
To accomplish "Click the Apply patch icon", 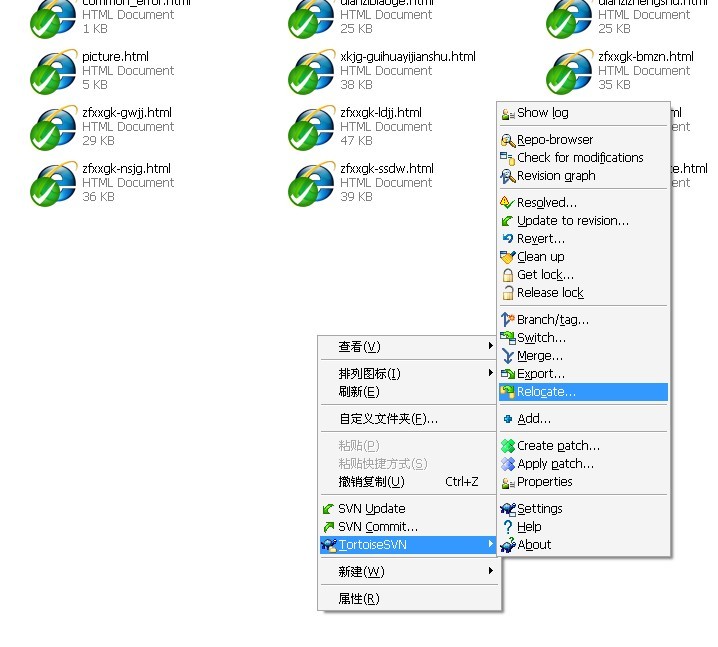I will [x=508, y=464].
